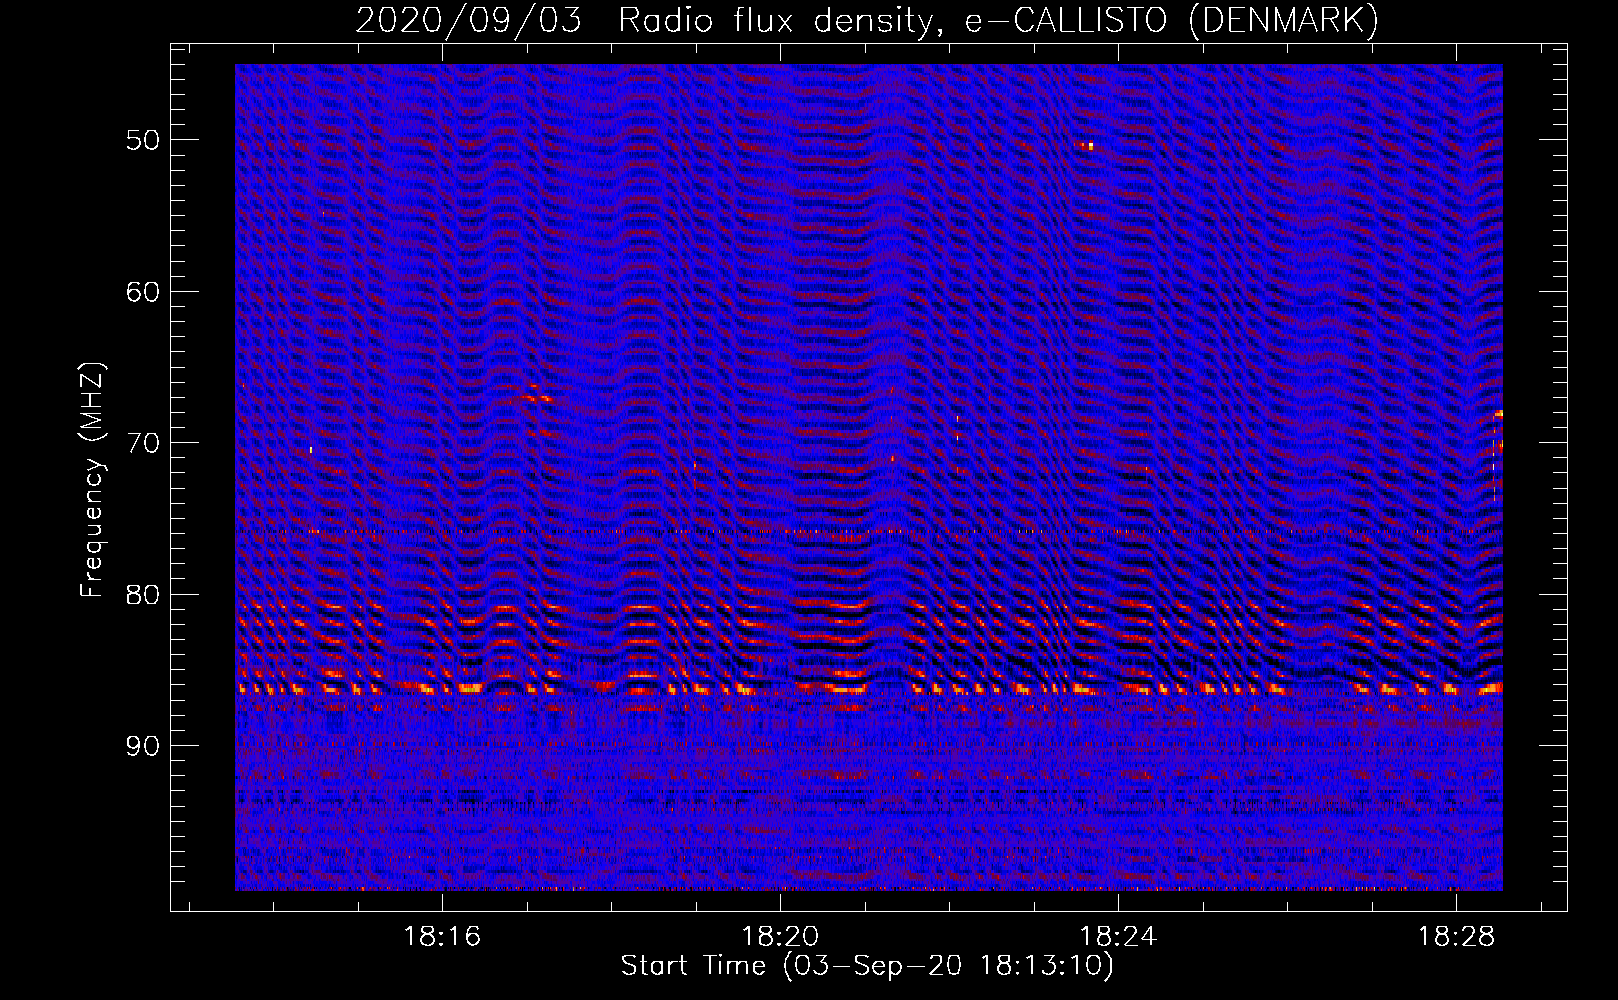The image size is (1618, 1000).
Task: Click the bright spot near 68 MHz at right edge
Action: click(1499, 413)
